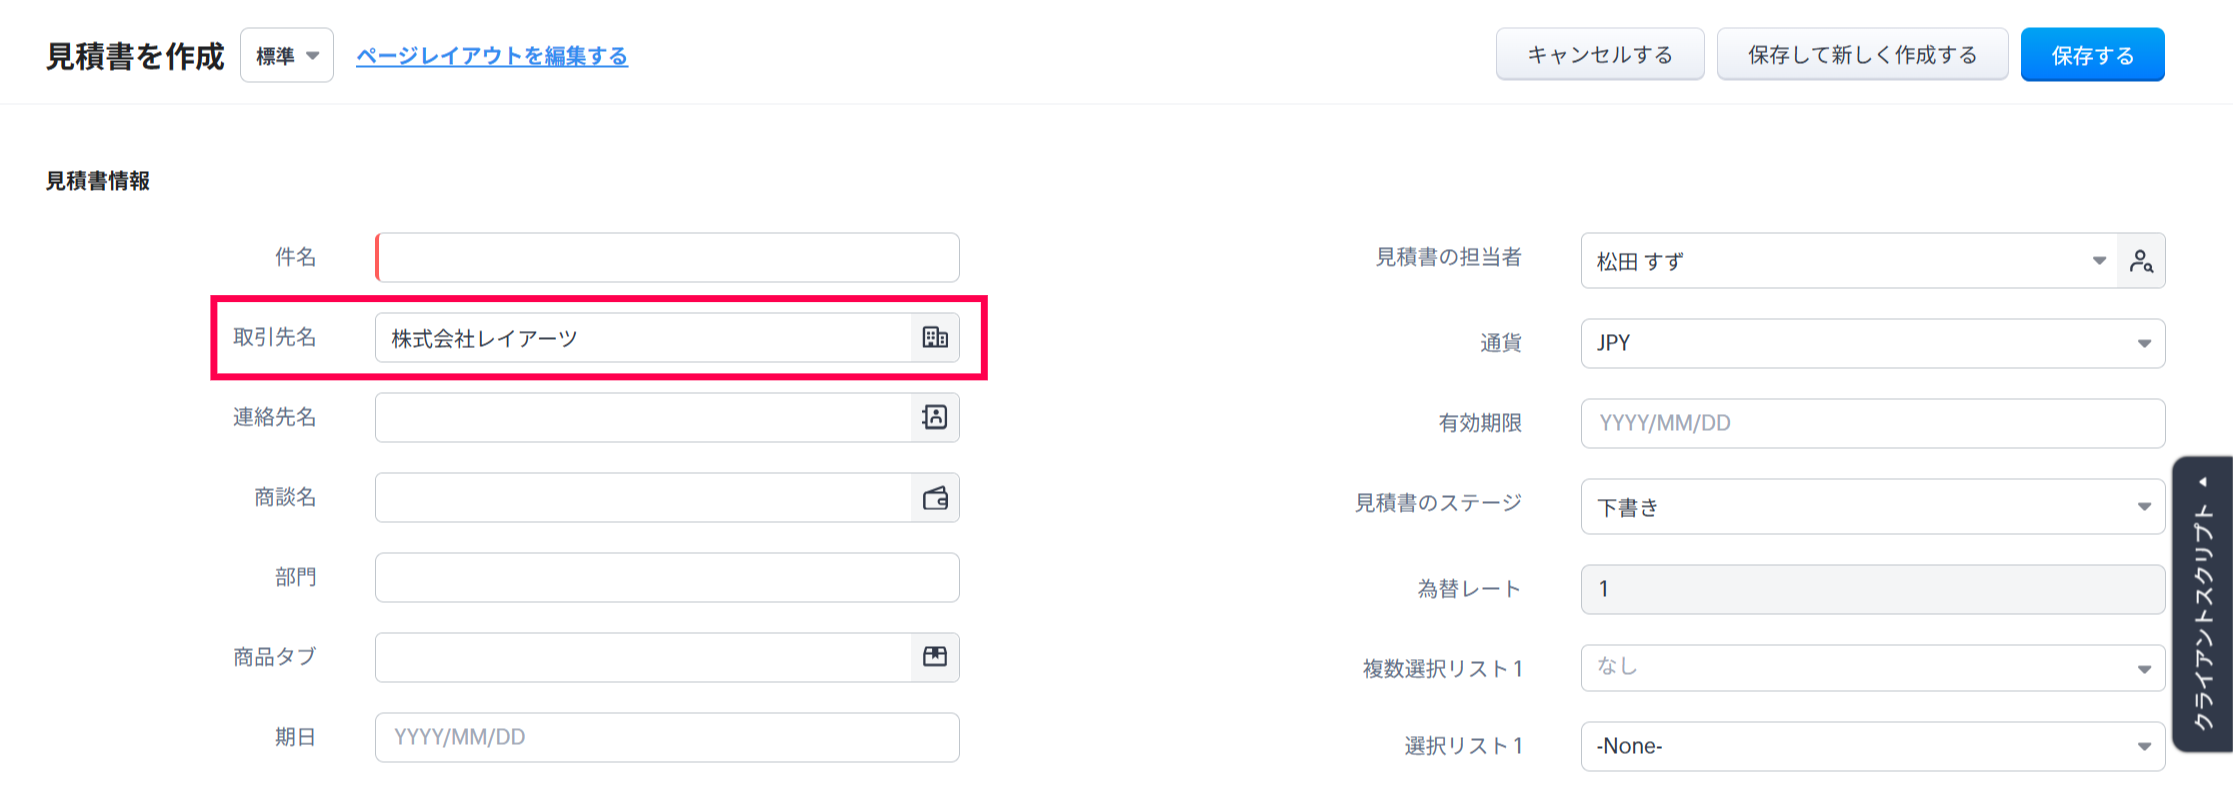
Task: Click the account lookup icon in 取引先名 field
Action: click(935, 338)
